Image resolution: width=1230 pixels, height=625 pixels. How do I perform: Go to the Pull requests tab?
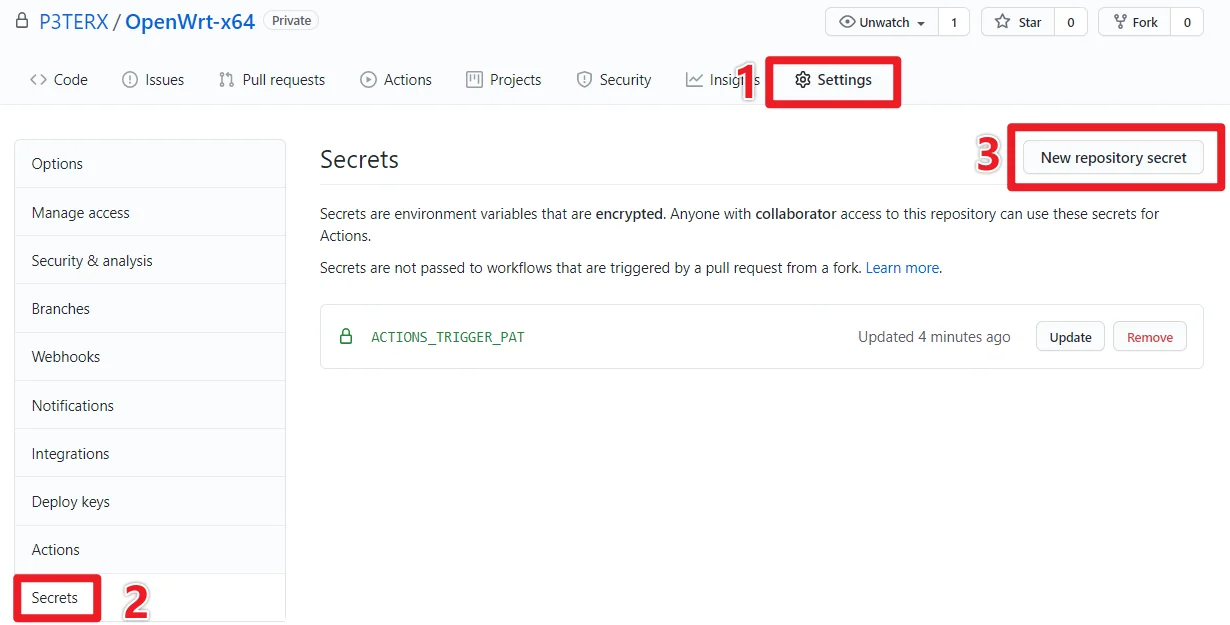coord(272,80)
